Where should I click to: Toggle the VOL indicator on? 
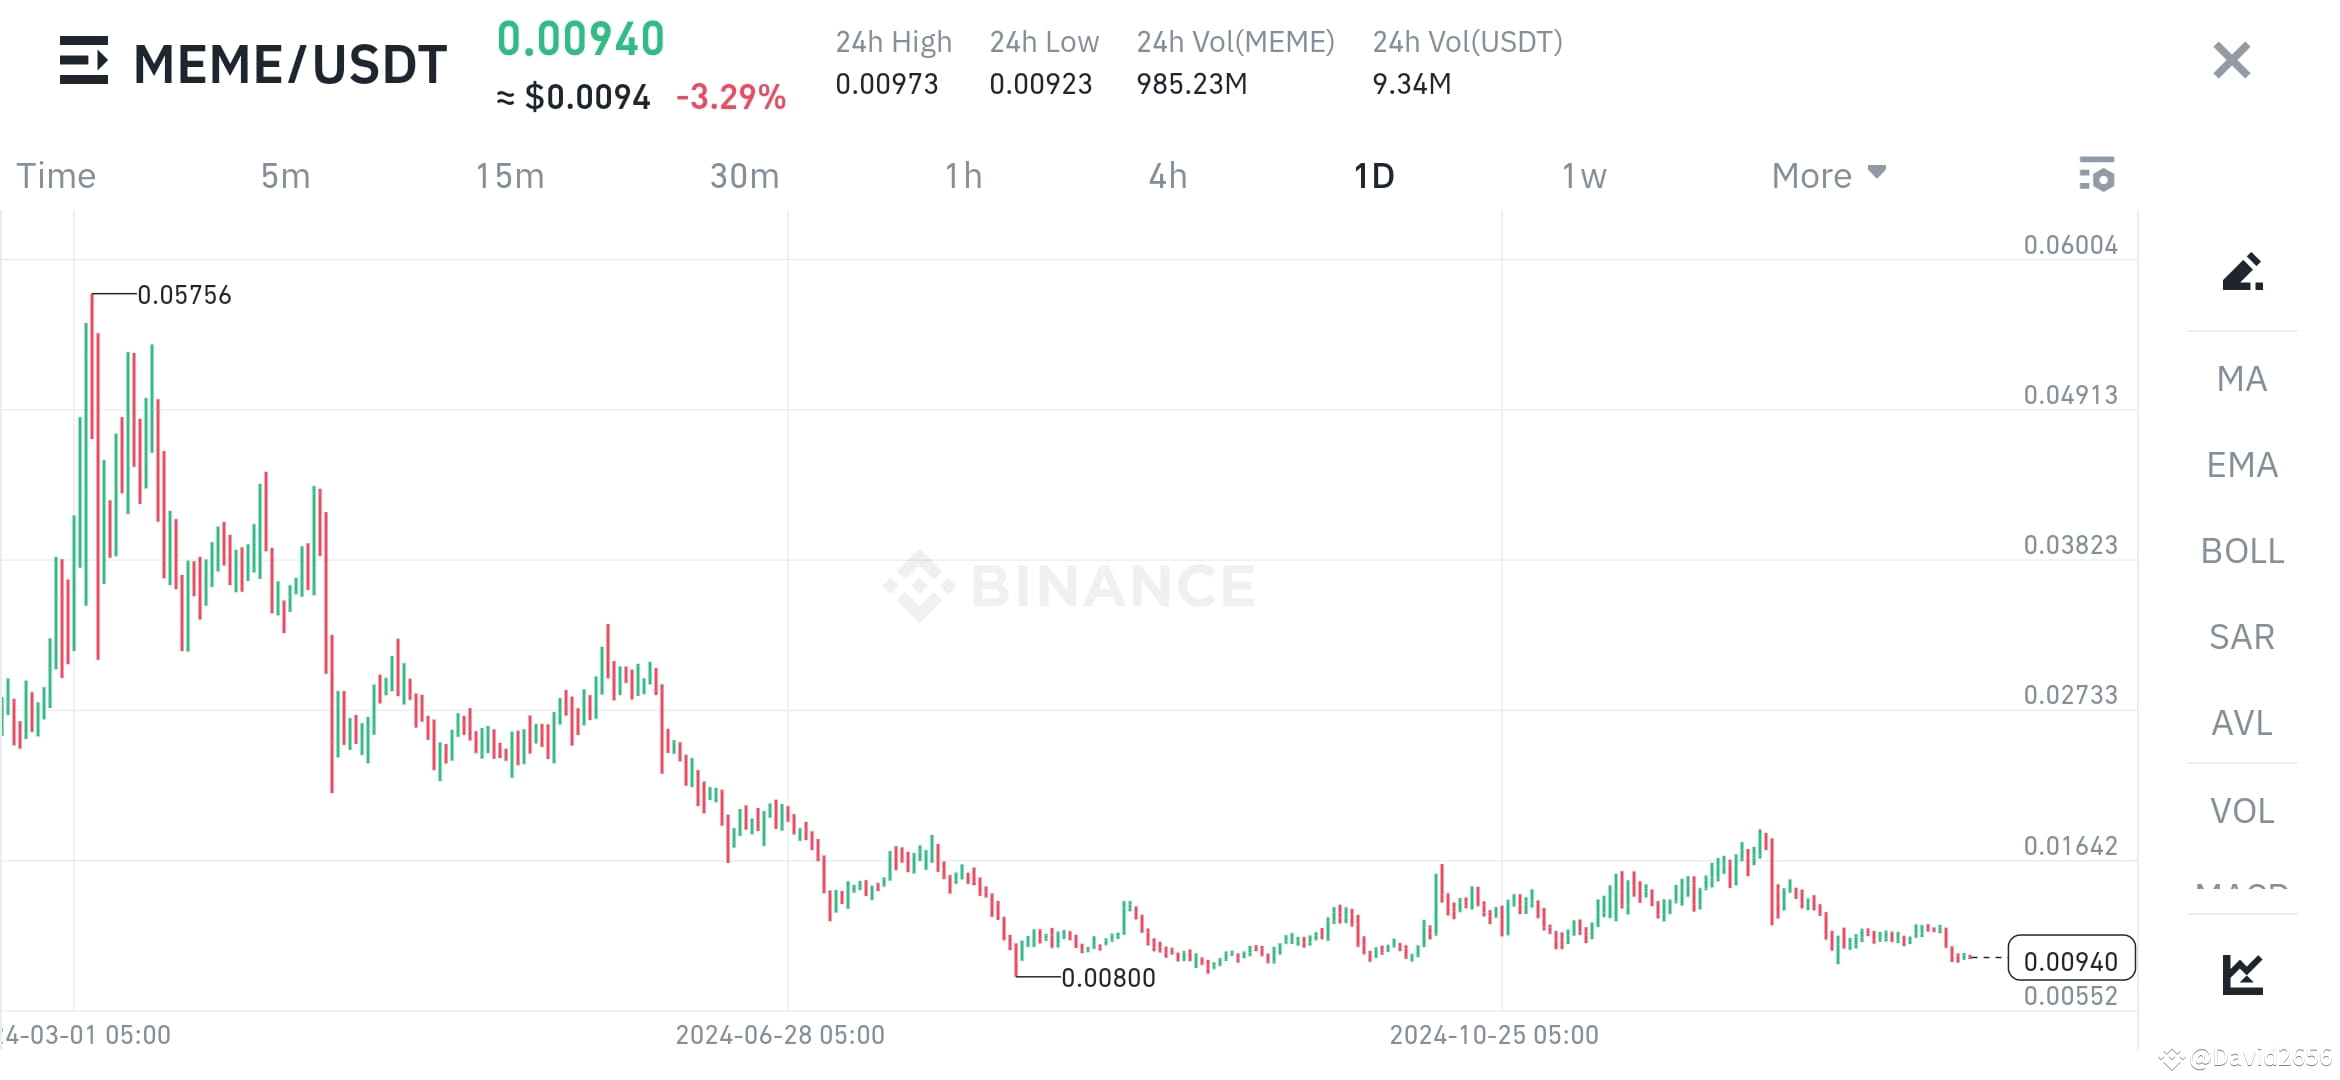[2241, 810]
